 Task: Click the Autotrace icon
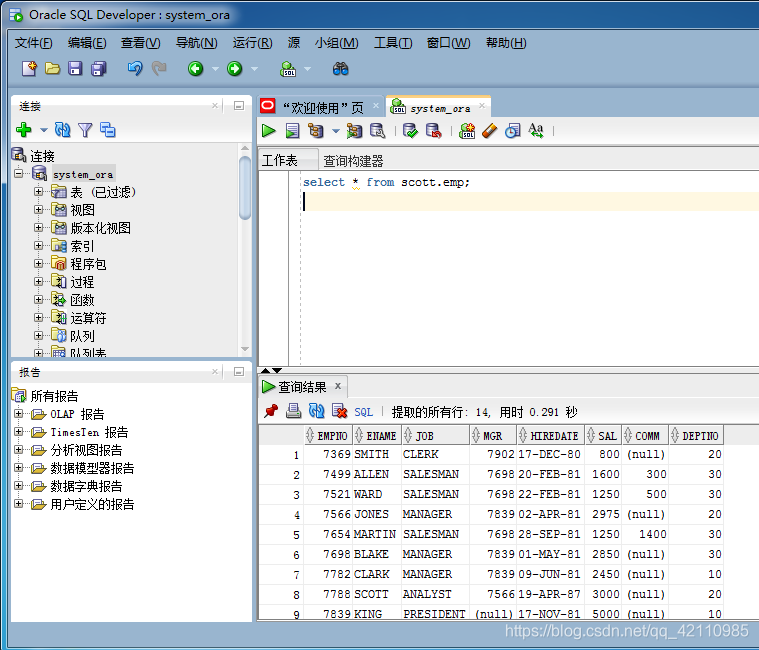354,131
